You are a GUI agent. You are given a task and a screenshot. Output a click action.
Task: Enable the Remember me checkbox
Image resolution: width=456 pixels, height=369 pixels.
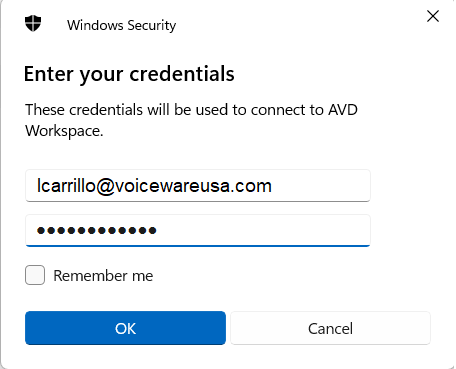[x=35, y=275]
